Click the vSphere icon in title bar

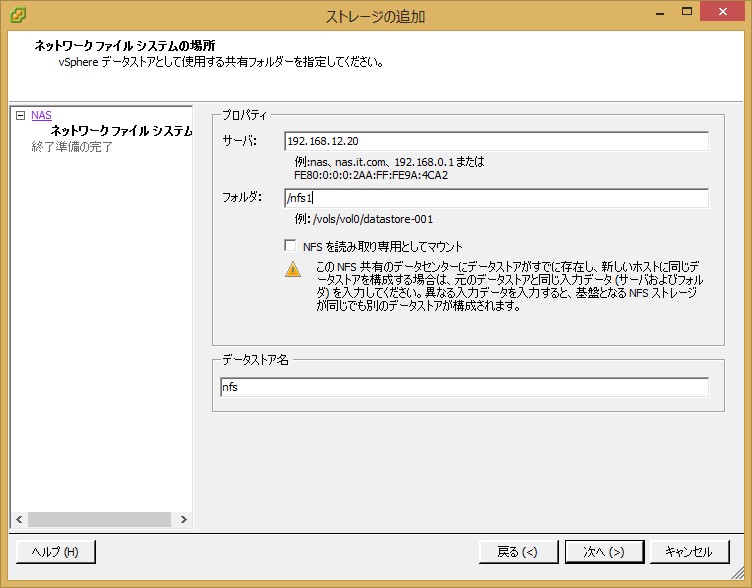(18, 15)
